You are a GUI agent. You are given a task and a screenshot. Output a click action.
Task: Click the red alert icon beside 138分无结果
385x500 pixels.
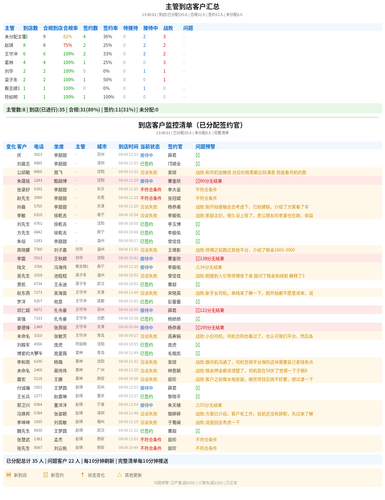197,259
